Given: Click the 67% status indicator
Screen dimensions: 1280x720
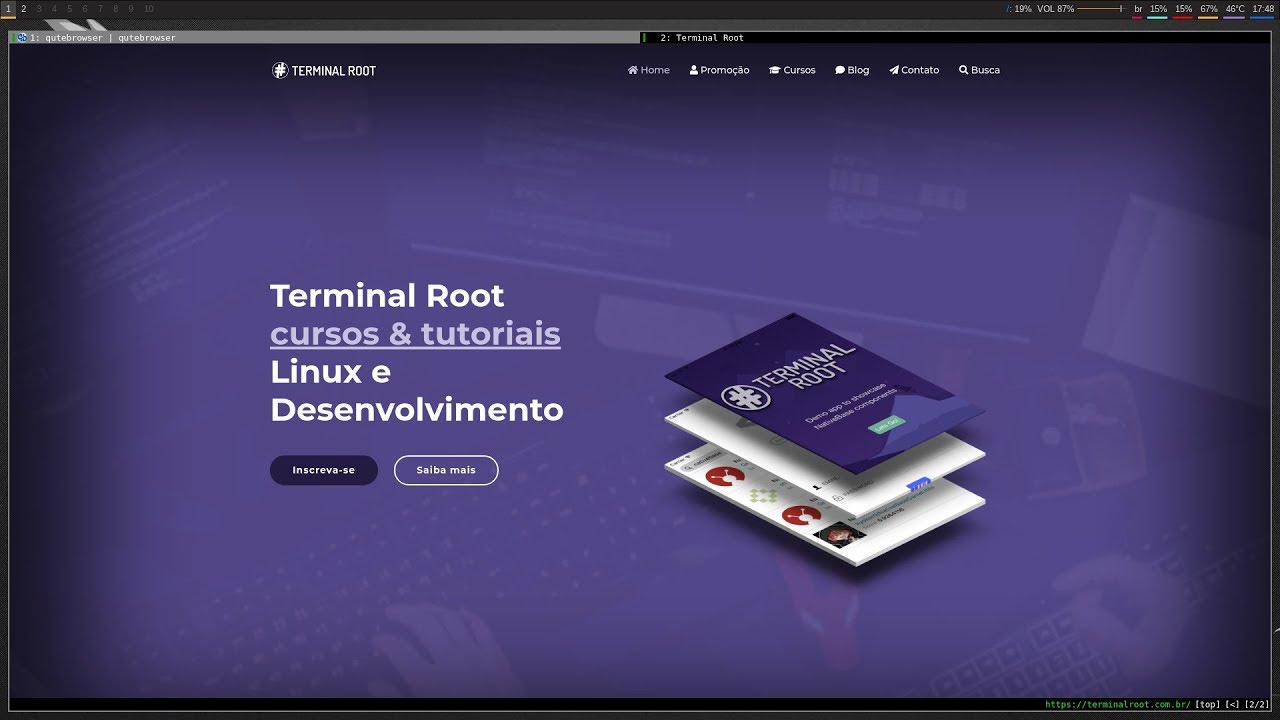Looking at the screenshot, I should 1208,9.
